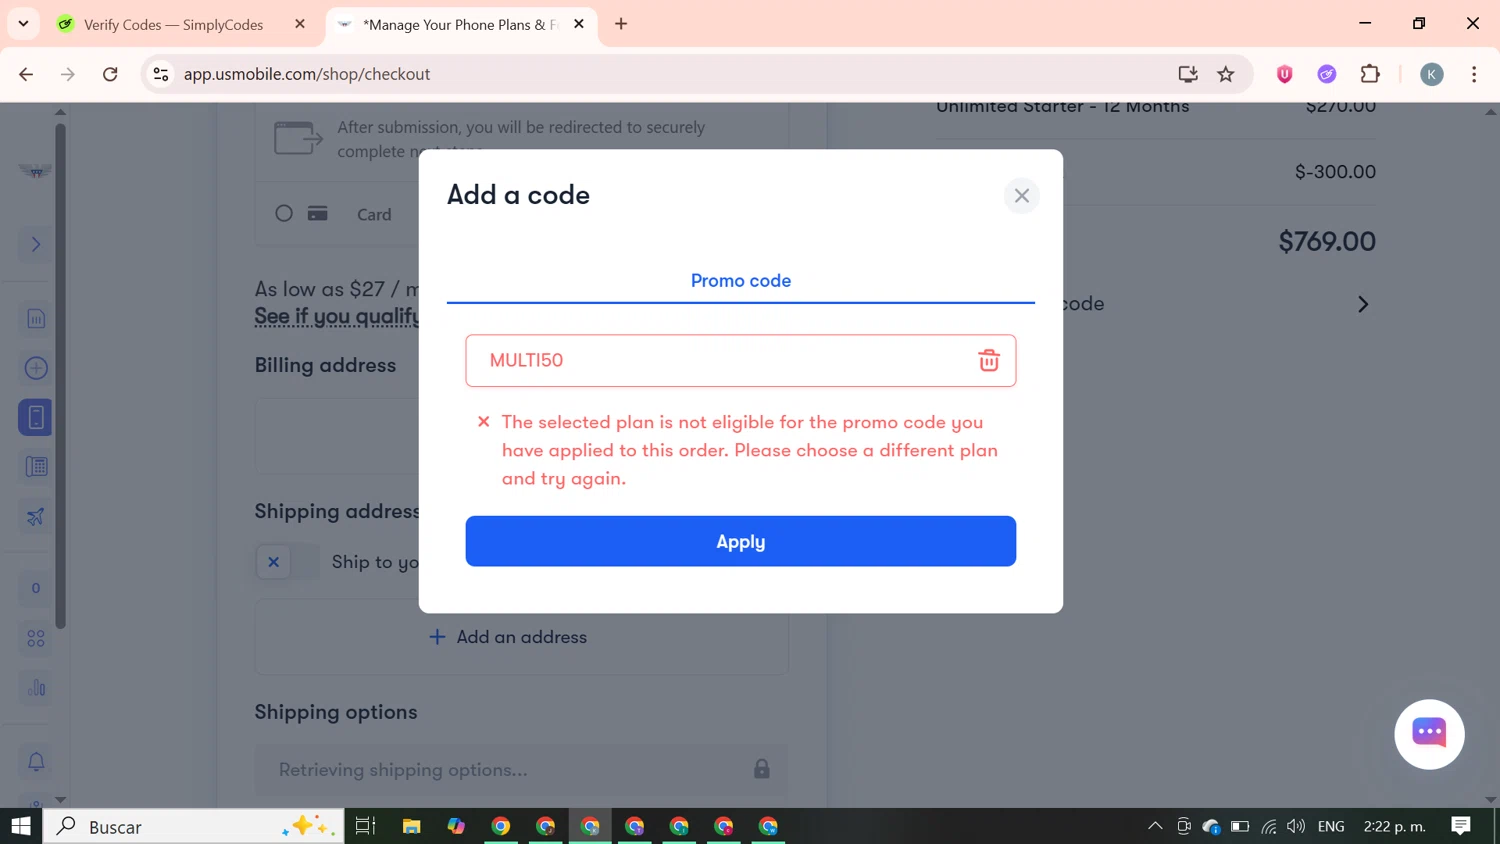This screenshot has height=844, width=1500.
Task: Delete the MULTI50 code with trash icon
Action: tap(988, 360)
